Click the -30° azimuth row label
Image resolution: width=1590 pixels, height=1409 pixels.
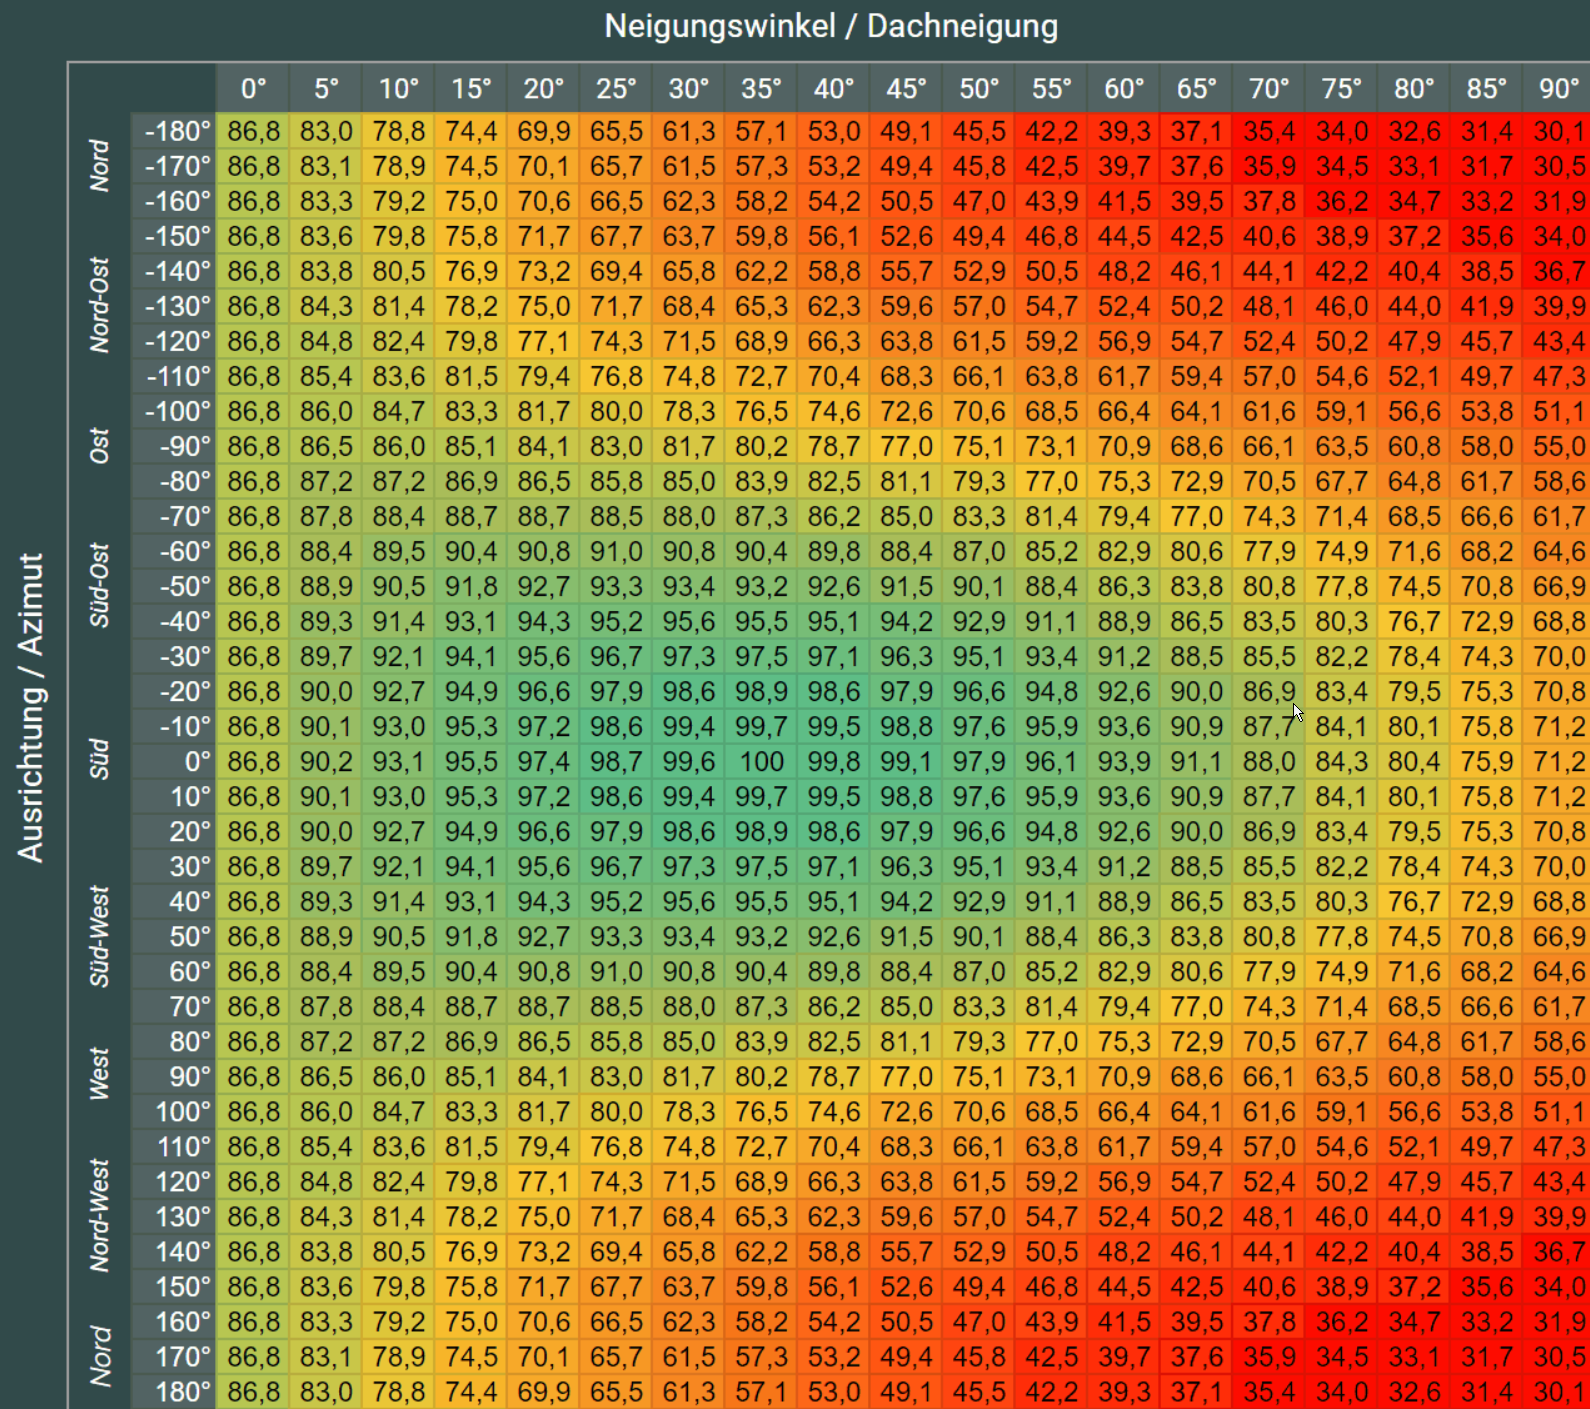coord(174,656)
